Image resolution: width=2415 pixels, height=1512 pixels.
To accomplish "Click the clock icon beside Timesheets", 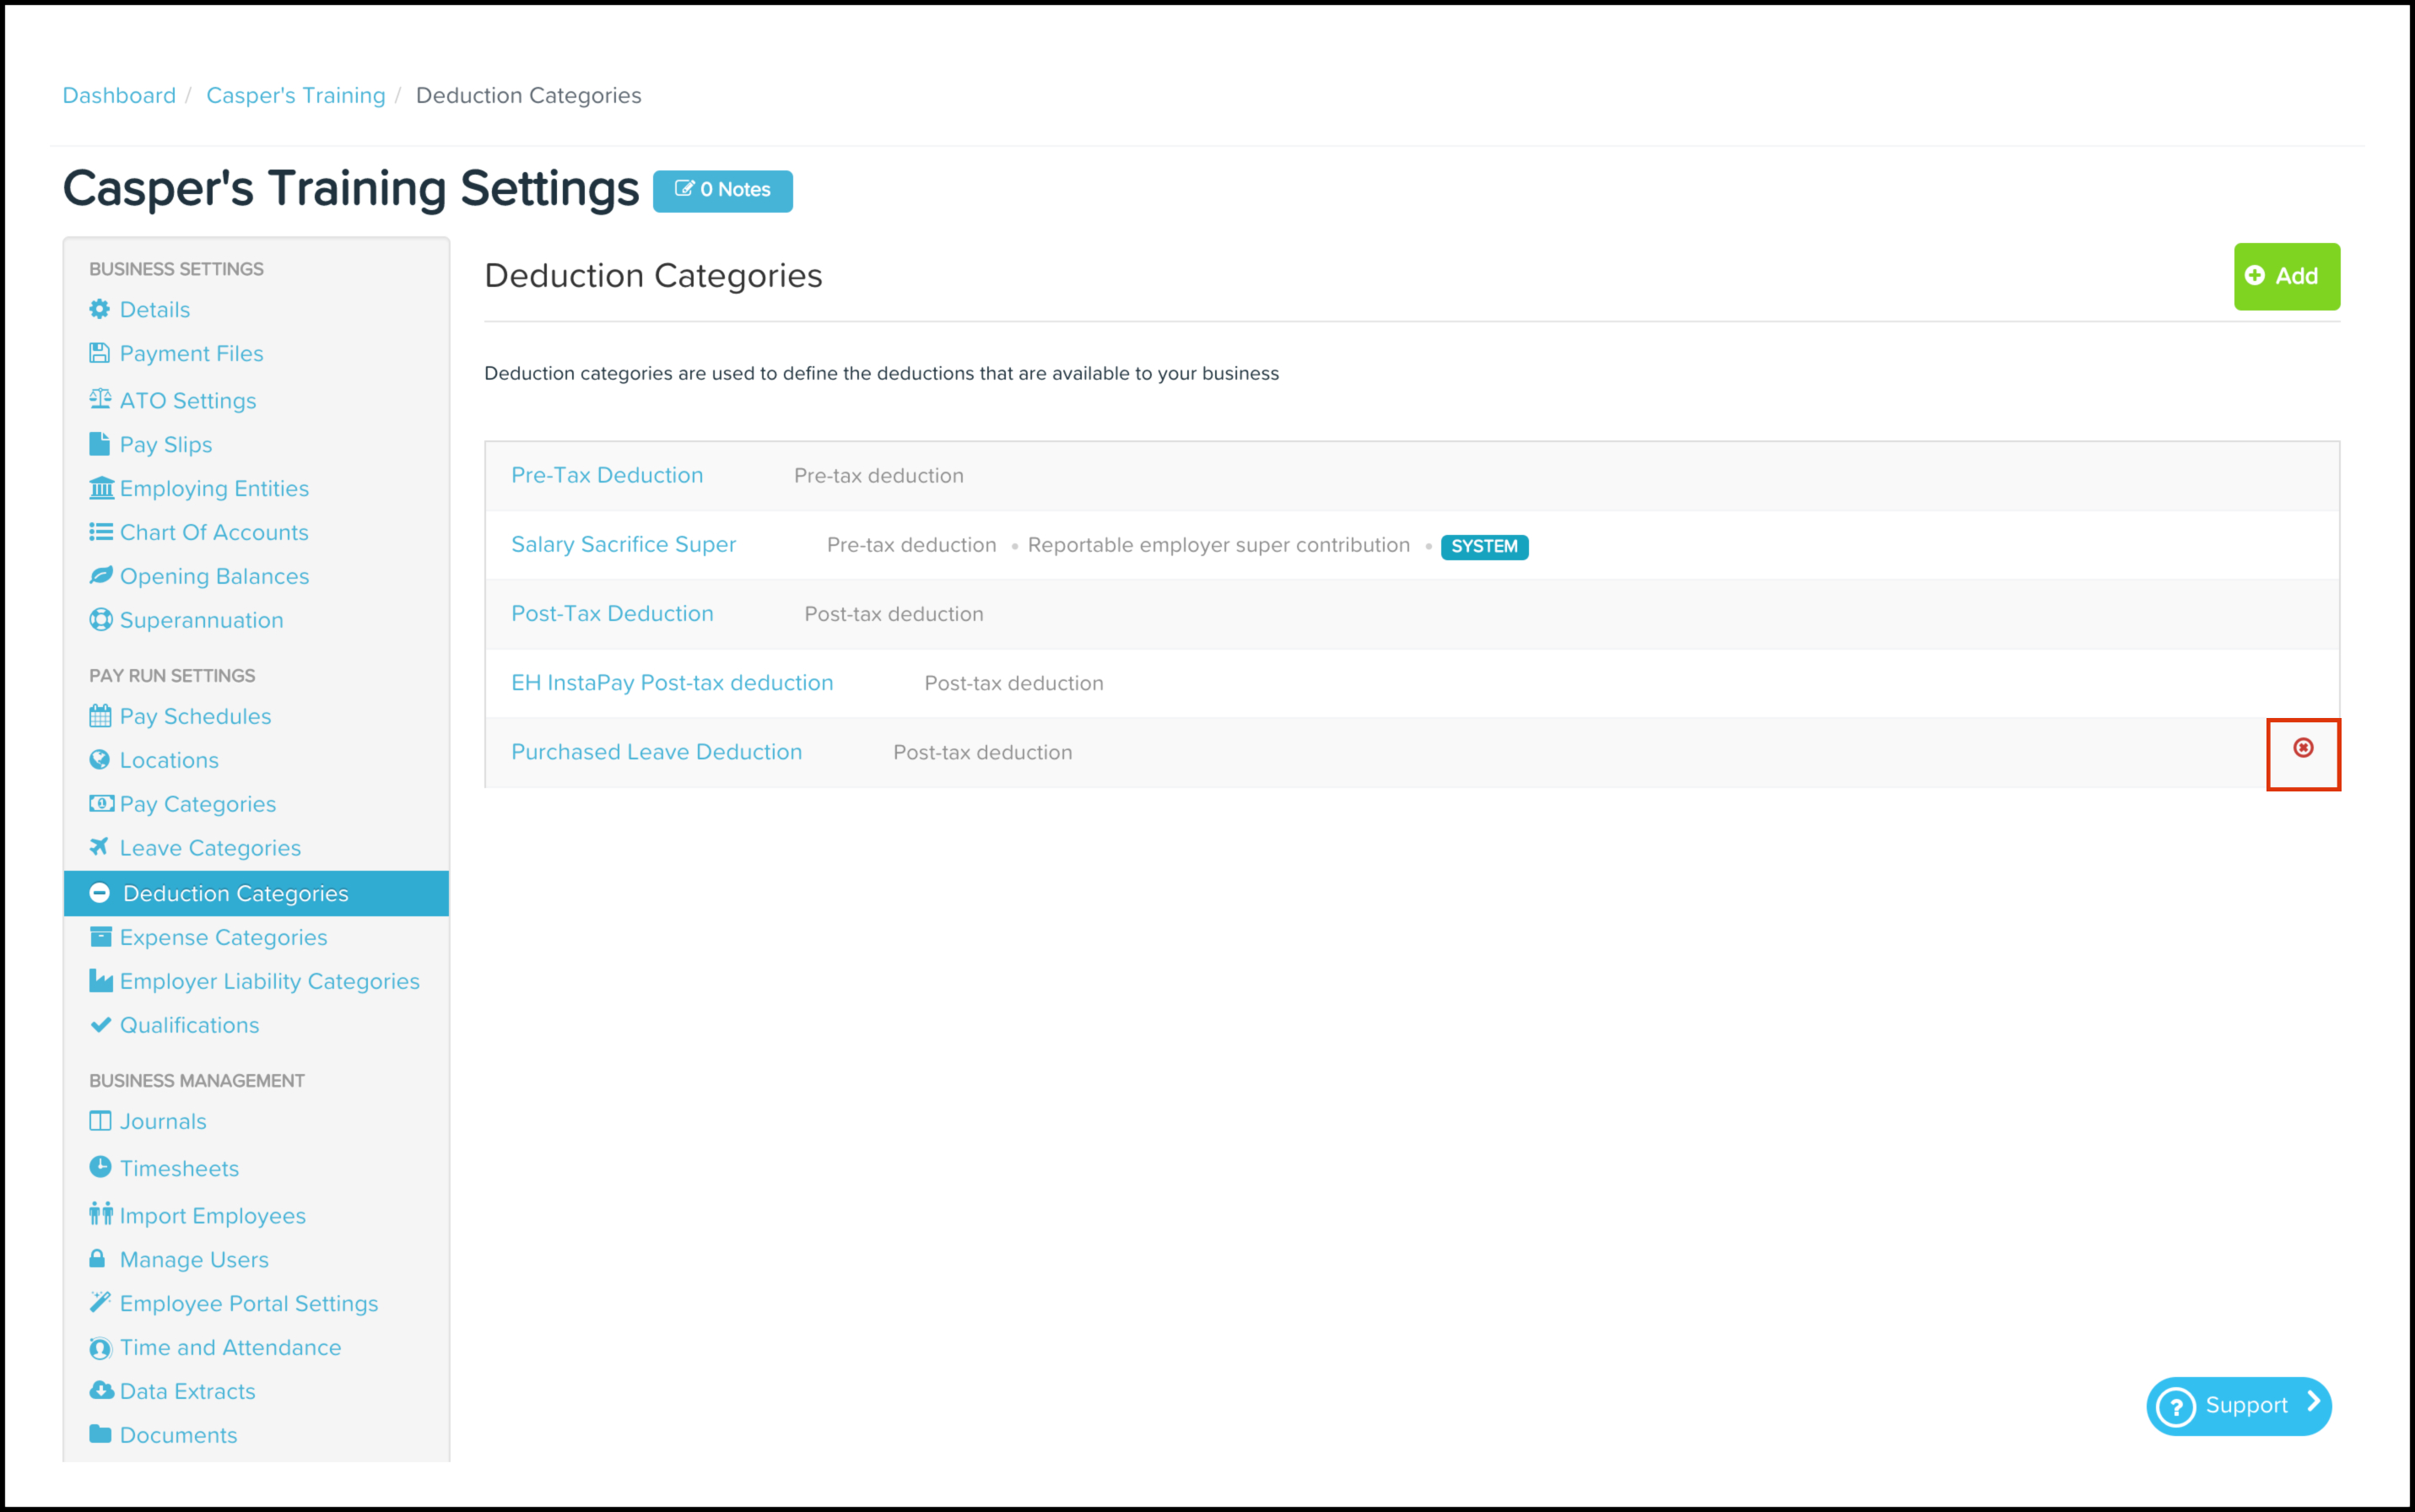I will point(100,1167).
